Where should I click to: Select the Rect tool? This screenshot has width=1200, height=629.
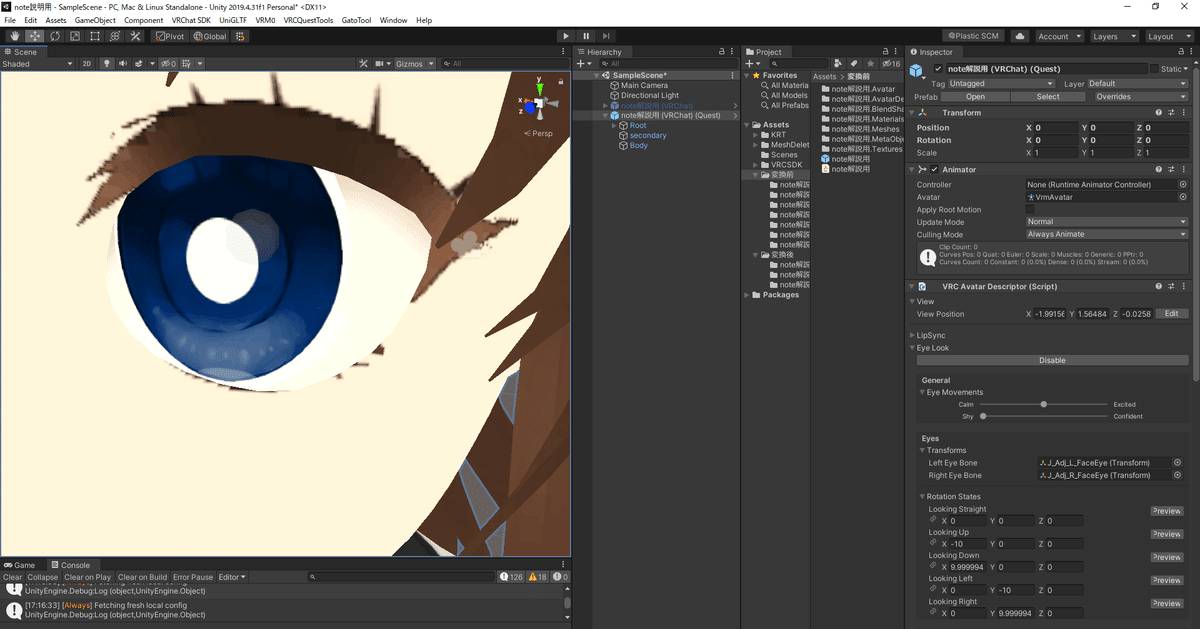(94, 36)
